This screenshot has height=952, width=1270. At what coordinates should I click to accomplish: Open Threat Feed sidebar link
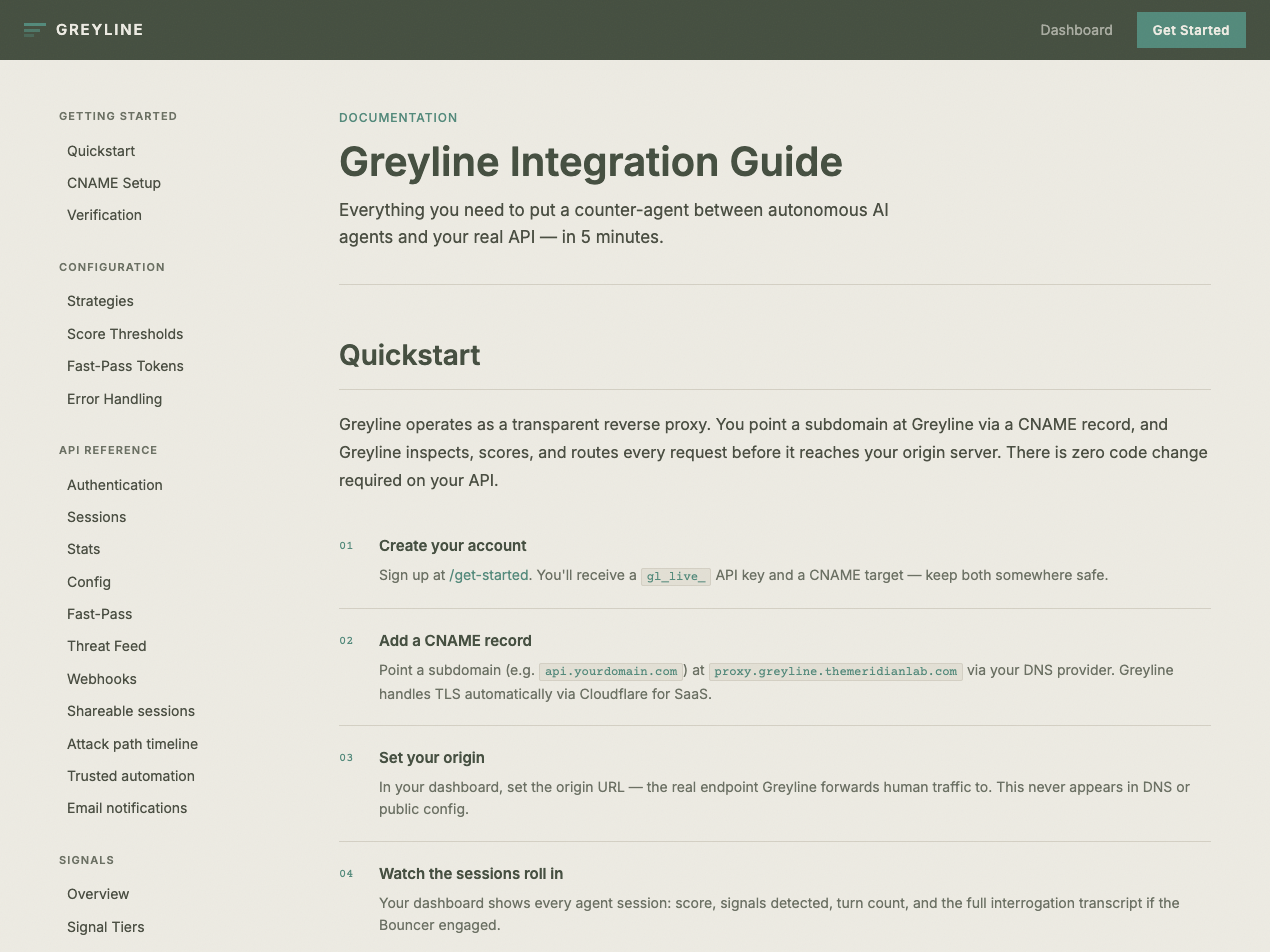click(x=106, y=646)
